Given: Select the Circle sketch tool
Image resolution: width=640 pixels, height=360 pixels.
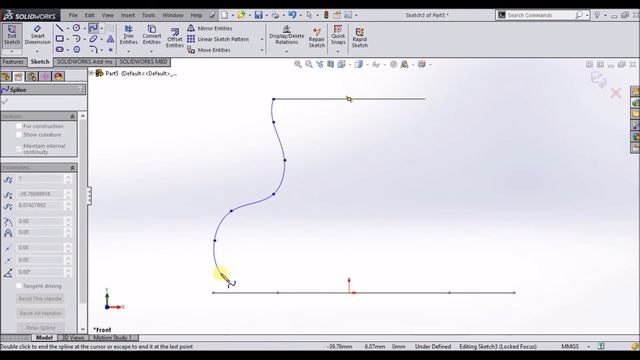Looking at the screenshot, I should (x=76, y=28).
